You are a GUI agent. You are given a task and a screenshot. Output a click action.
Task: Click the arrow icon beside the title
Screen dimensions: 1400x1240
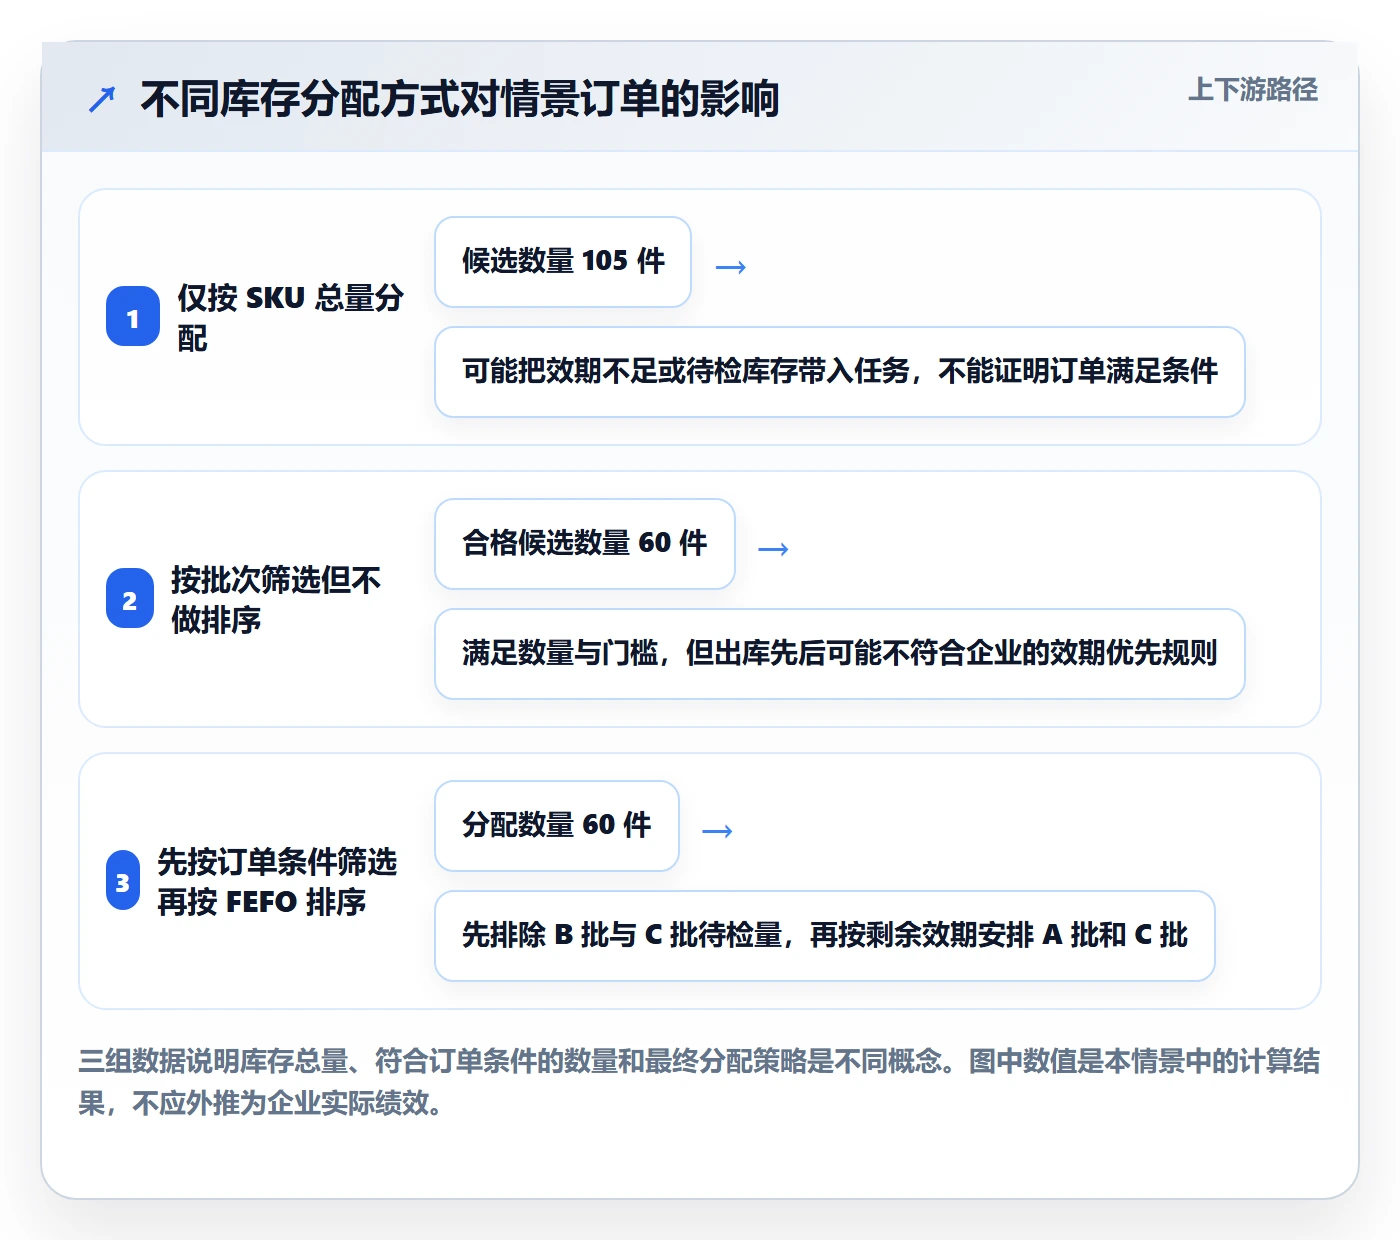coord(102,99)
